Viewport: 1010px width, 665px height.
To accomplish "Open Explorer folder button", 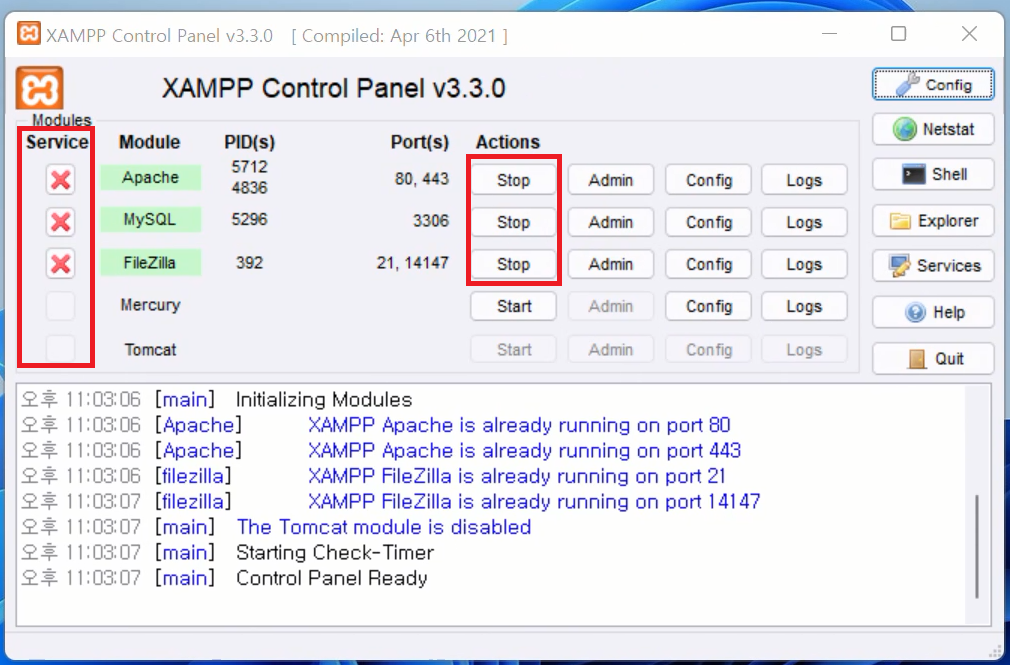I will (933, 221).
